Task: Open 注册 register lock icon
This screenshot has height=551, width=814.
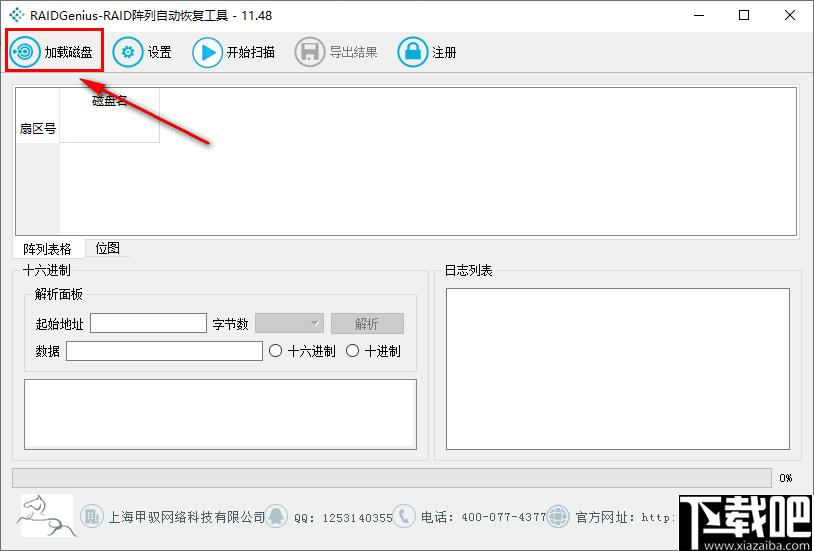Action: (412, 52)
